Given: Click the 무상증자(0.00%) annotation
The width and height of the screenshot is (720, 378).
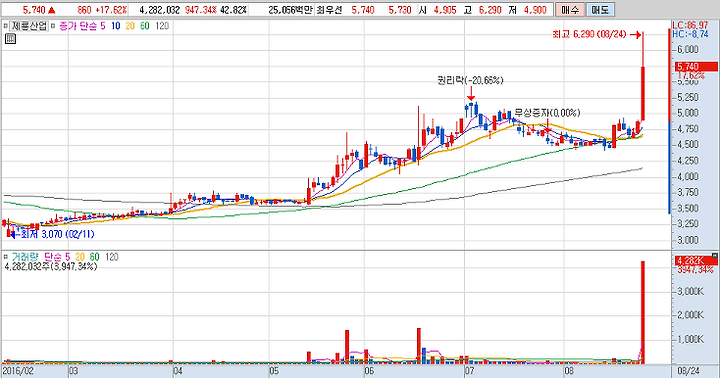Looking at the screenshot, I should point(547,113).
